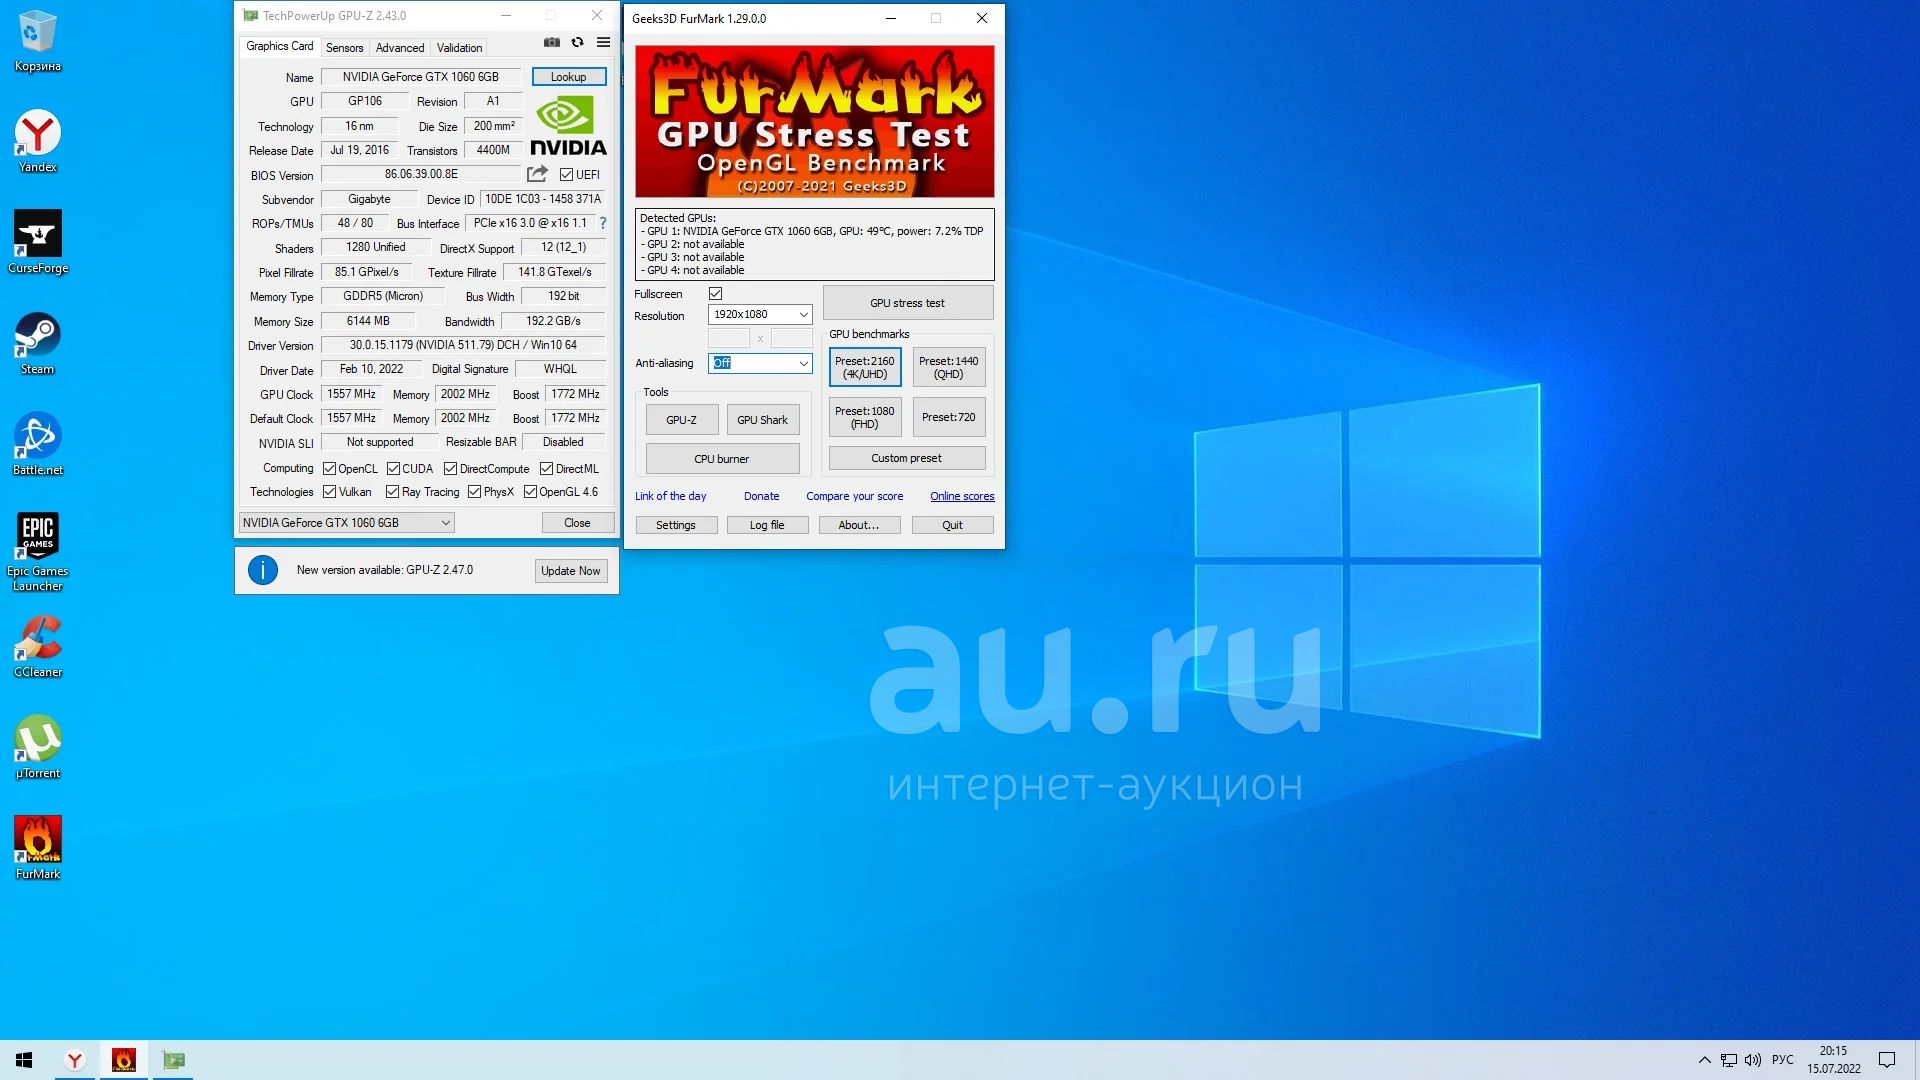Toggle the Ray Tracing checkbox
This screenshot has height=1080, width=1920.
392,492
